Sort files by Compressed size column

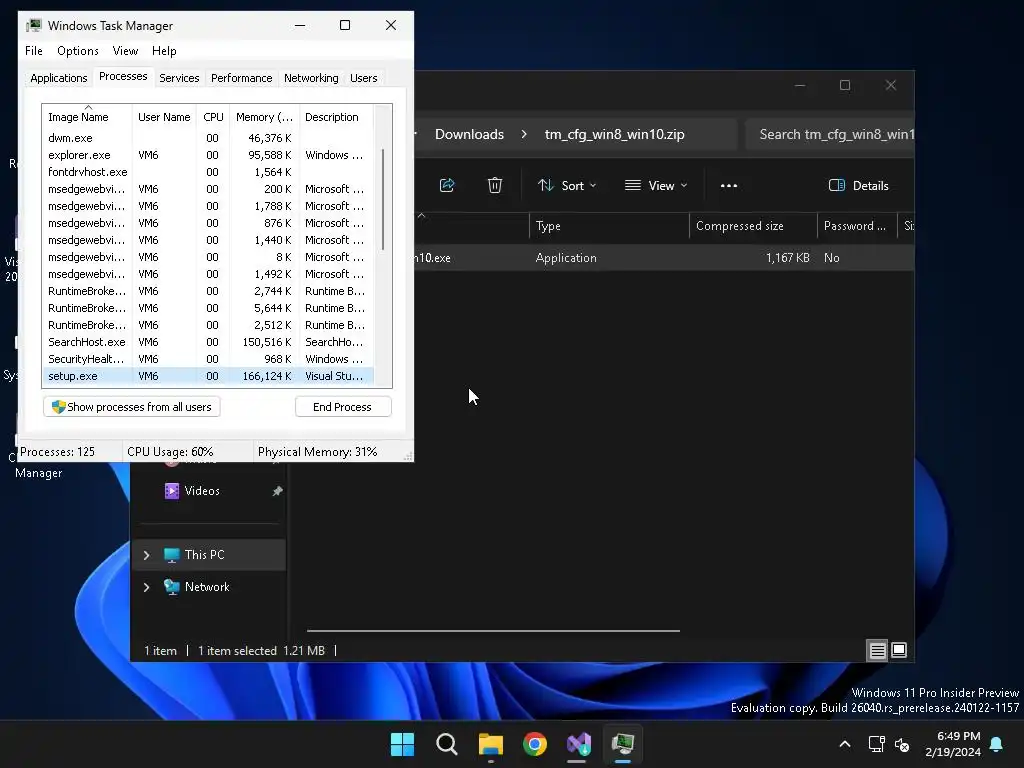(753, 226)
